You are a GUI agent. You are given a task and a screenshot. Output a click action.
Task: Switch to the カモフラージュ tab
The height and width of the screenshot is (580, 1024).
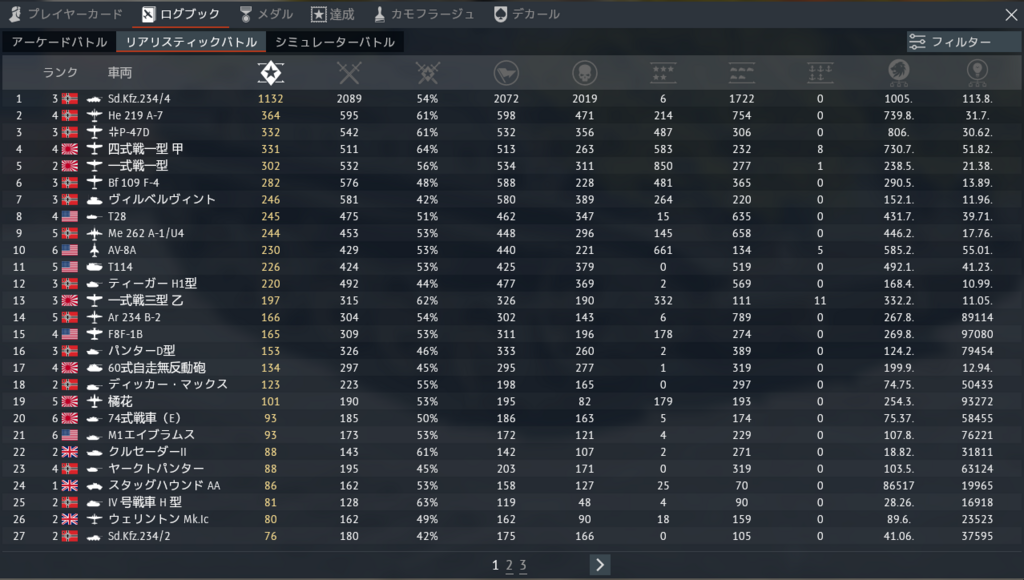coord(423,14)
